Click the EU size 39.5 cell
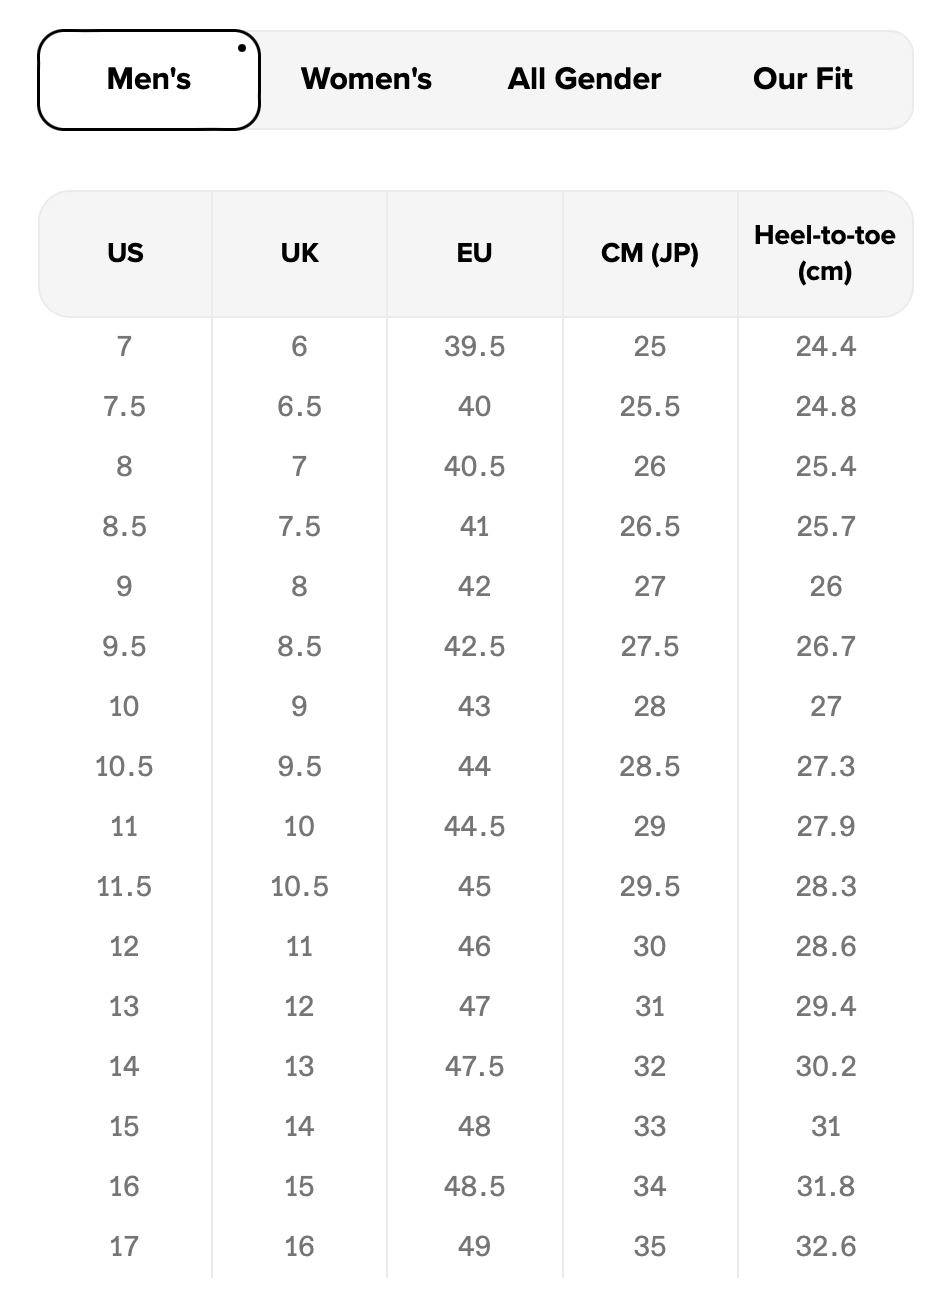 [x=474, y=347]
